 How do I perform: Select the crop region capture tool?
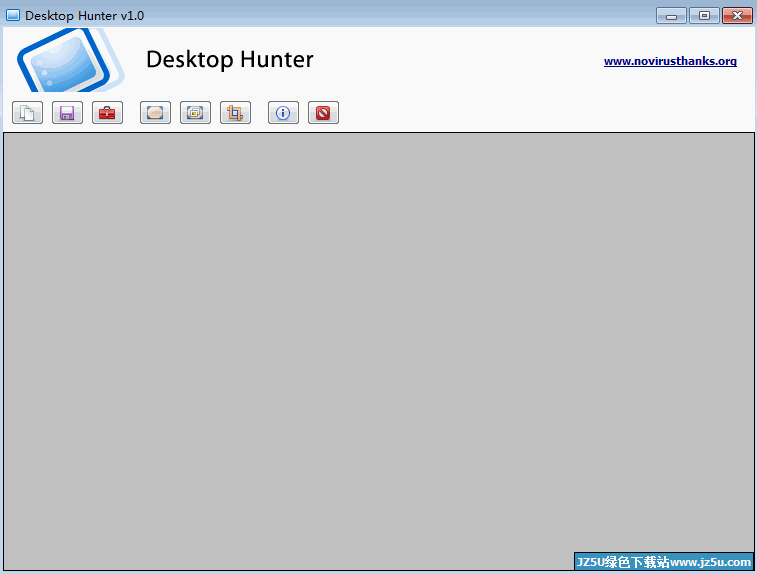click(x=236, y=112)
